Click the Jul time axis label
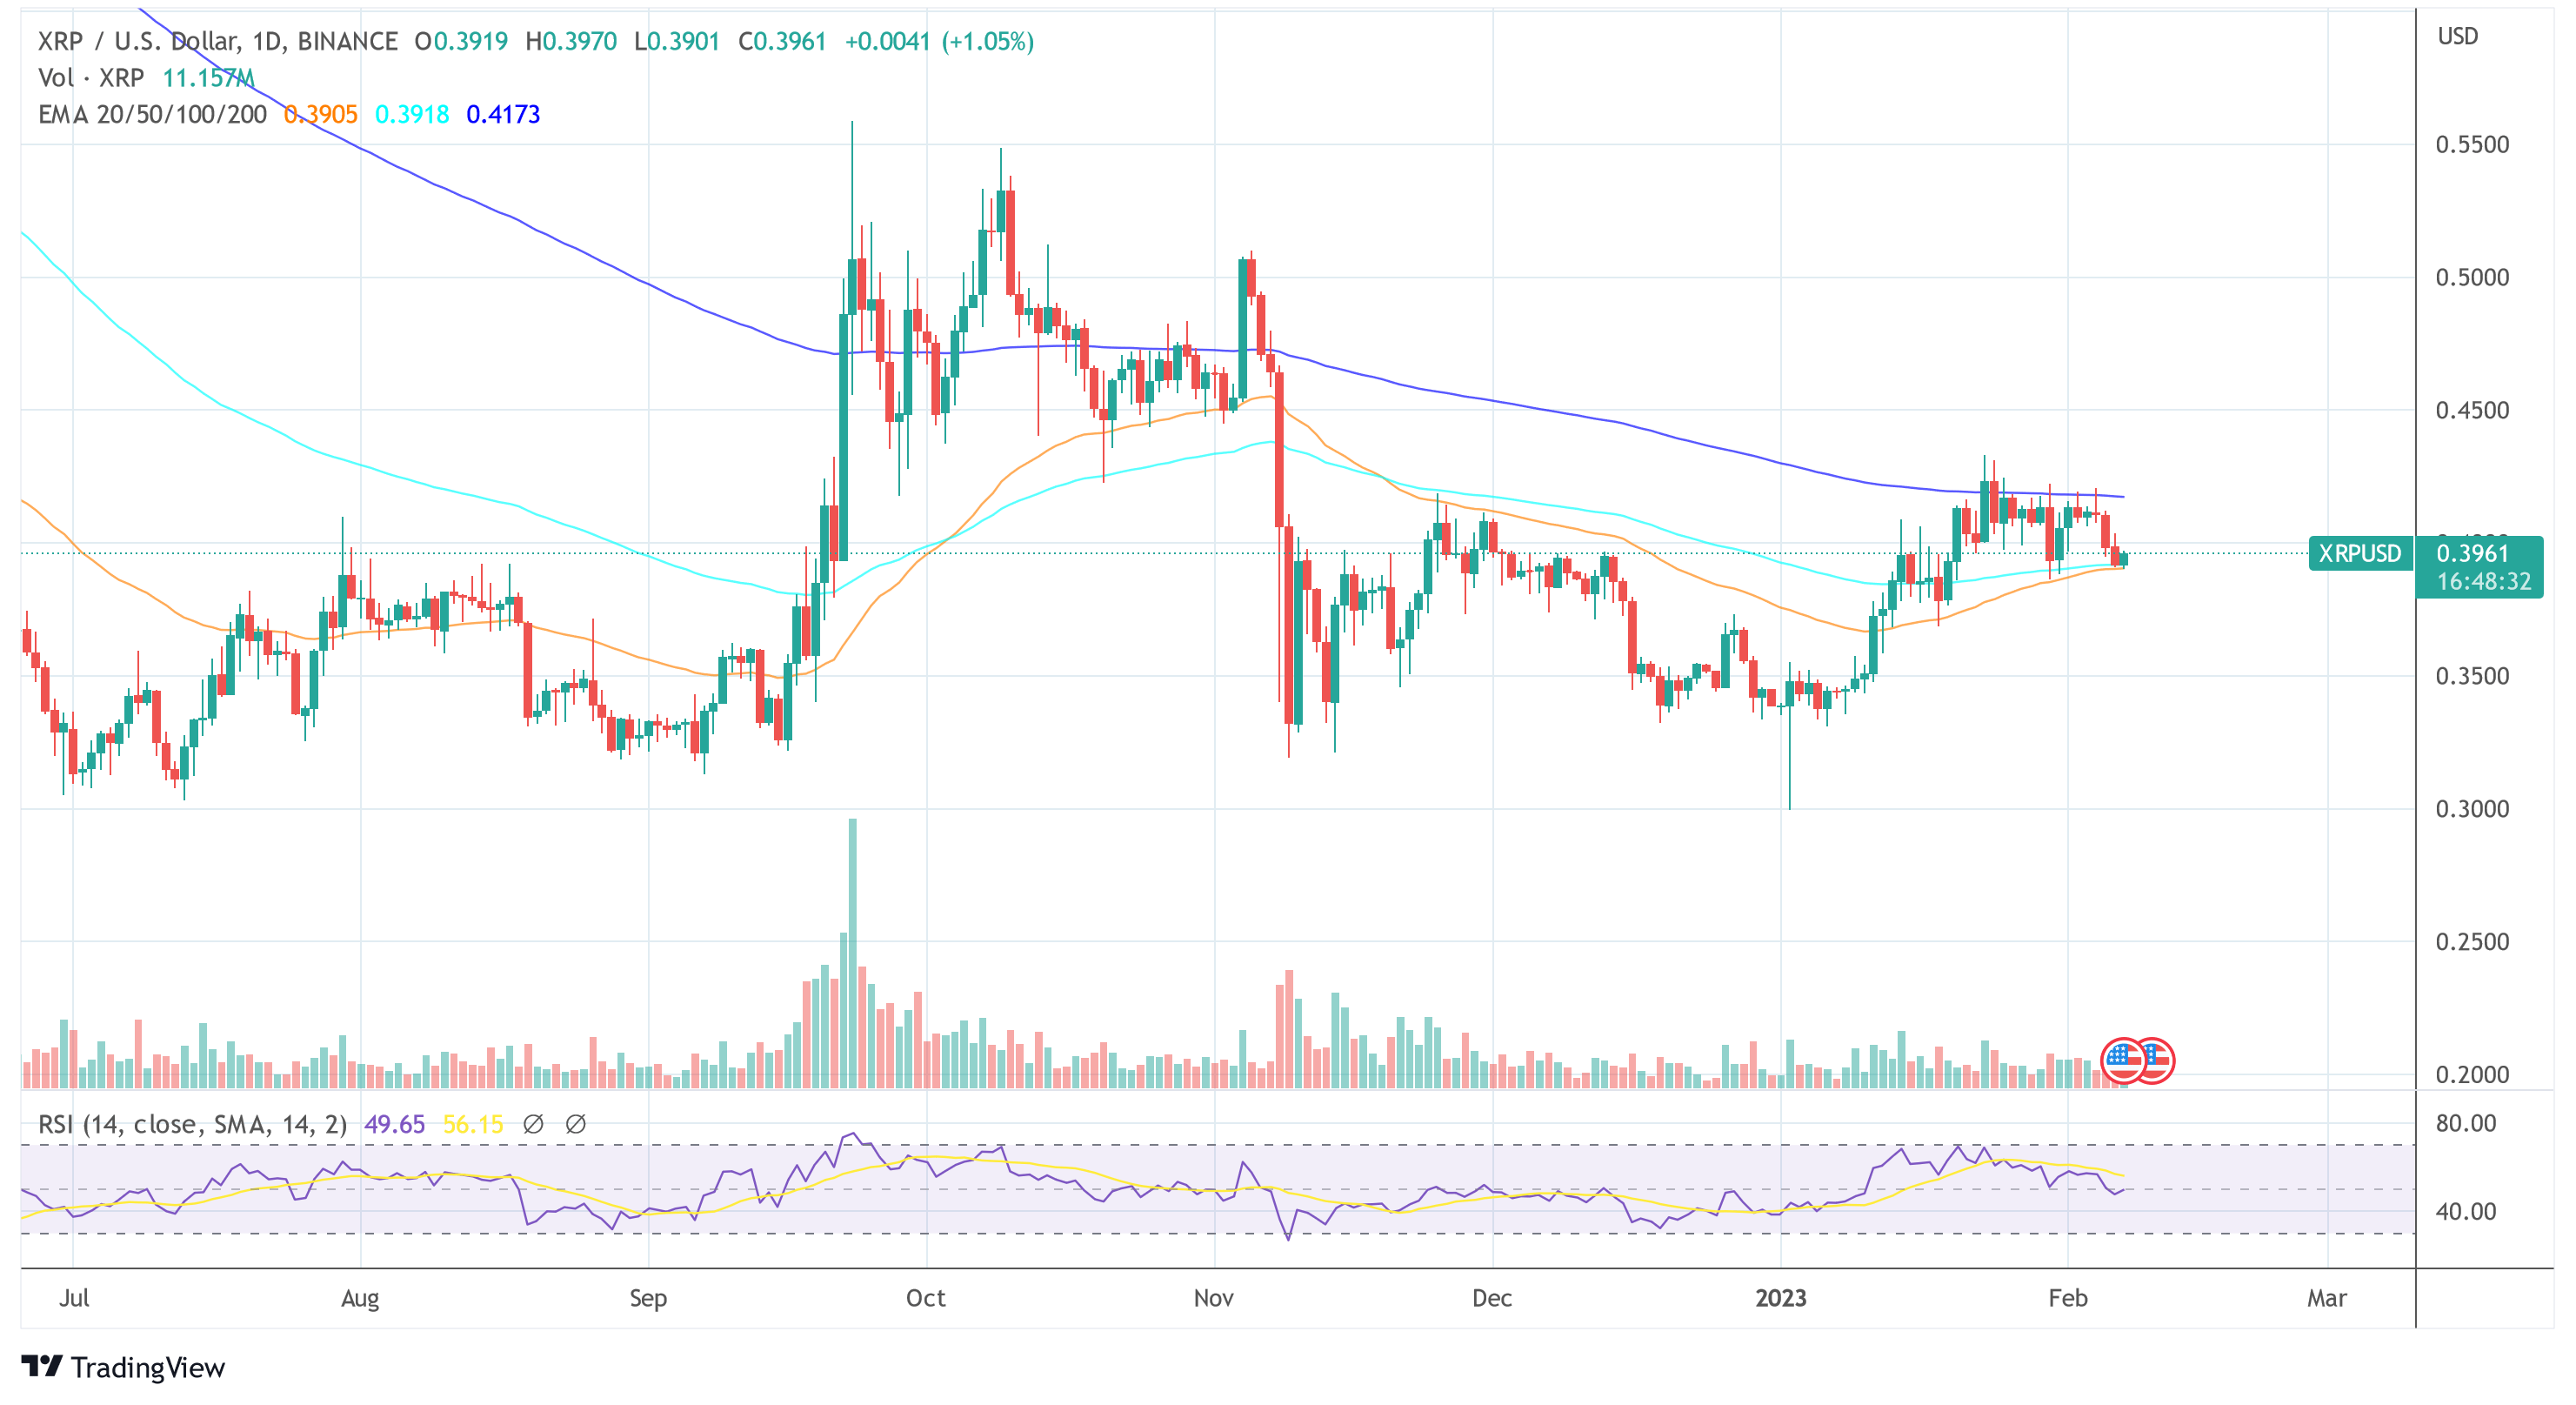Viewport: 2576px width, 1405px height. [74, 1298]
